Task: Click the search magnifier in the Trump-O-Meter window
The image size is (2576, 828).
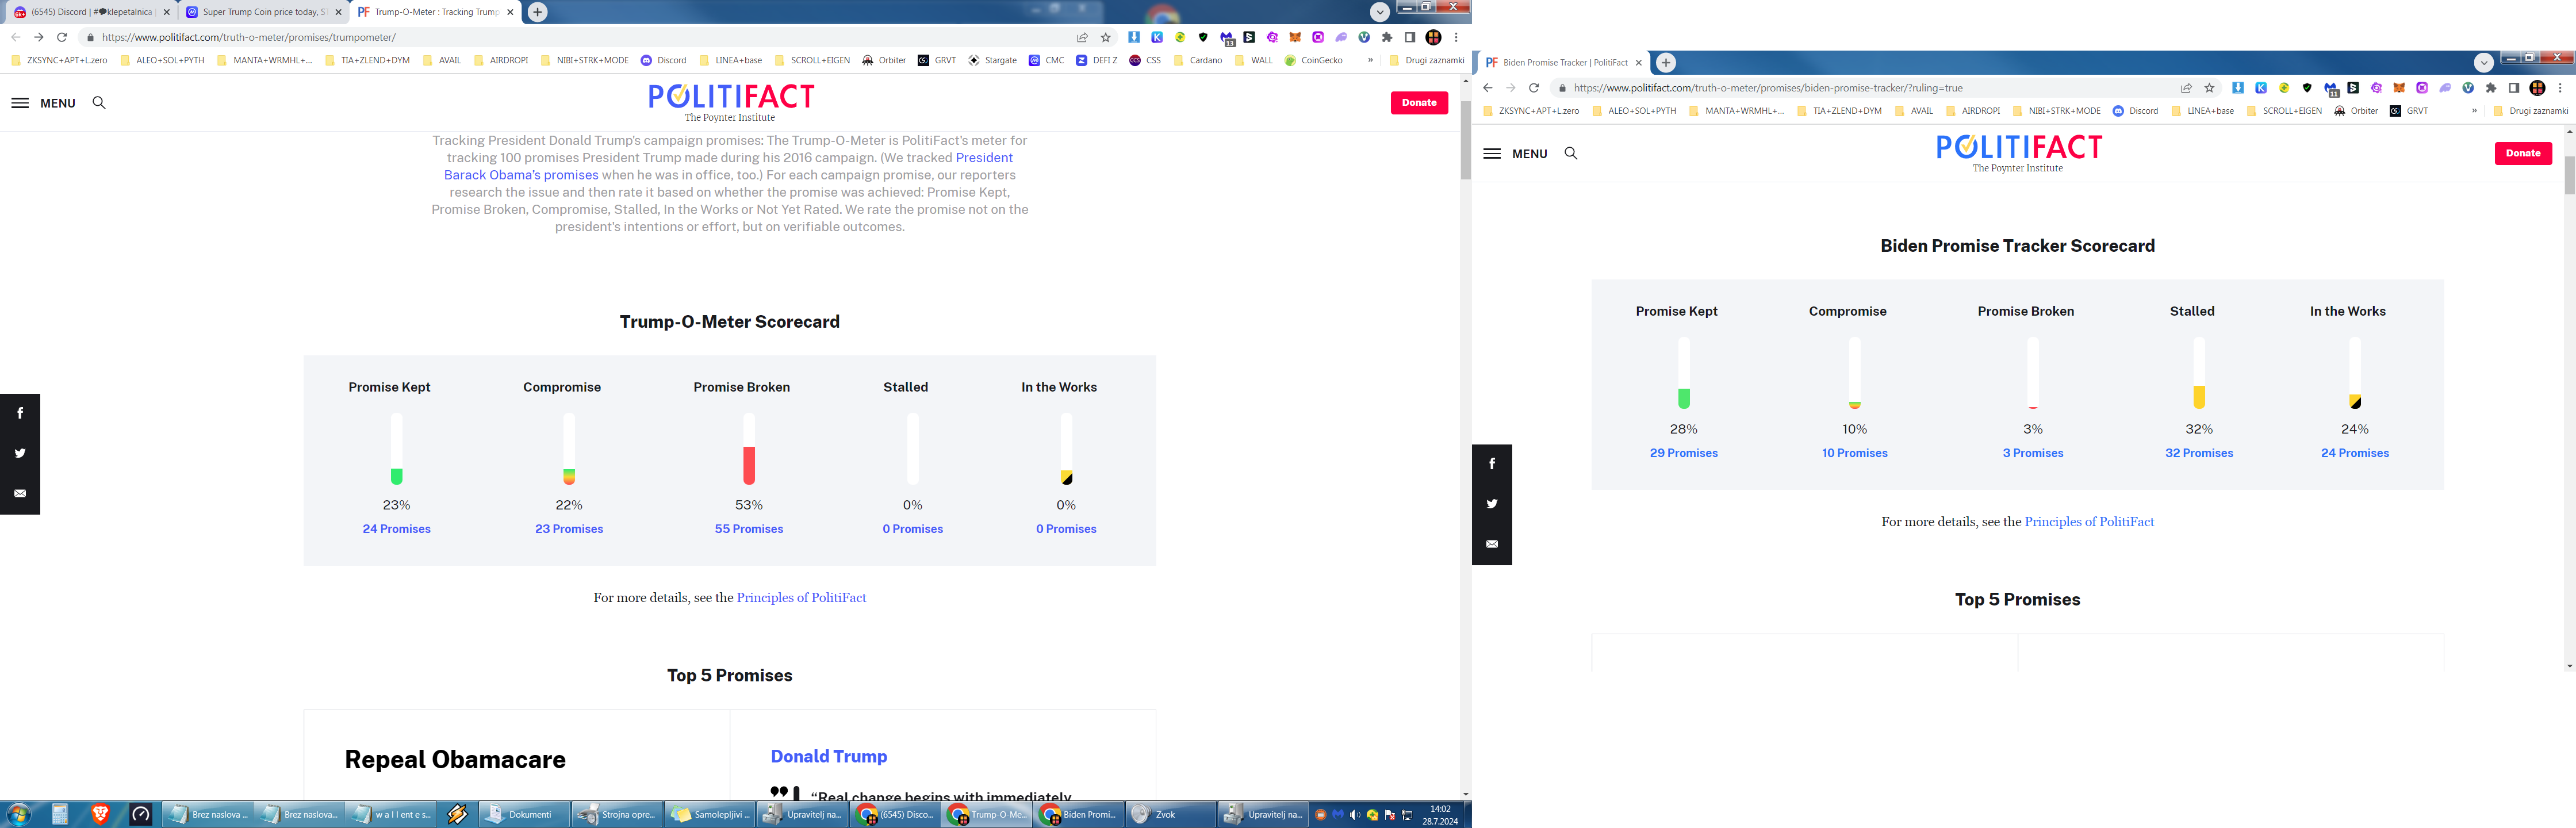Action: pyautogui.click(x=99, y=103)
